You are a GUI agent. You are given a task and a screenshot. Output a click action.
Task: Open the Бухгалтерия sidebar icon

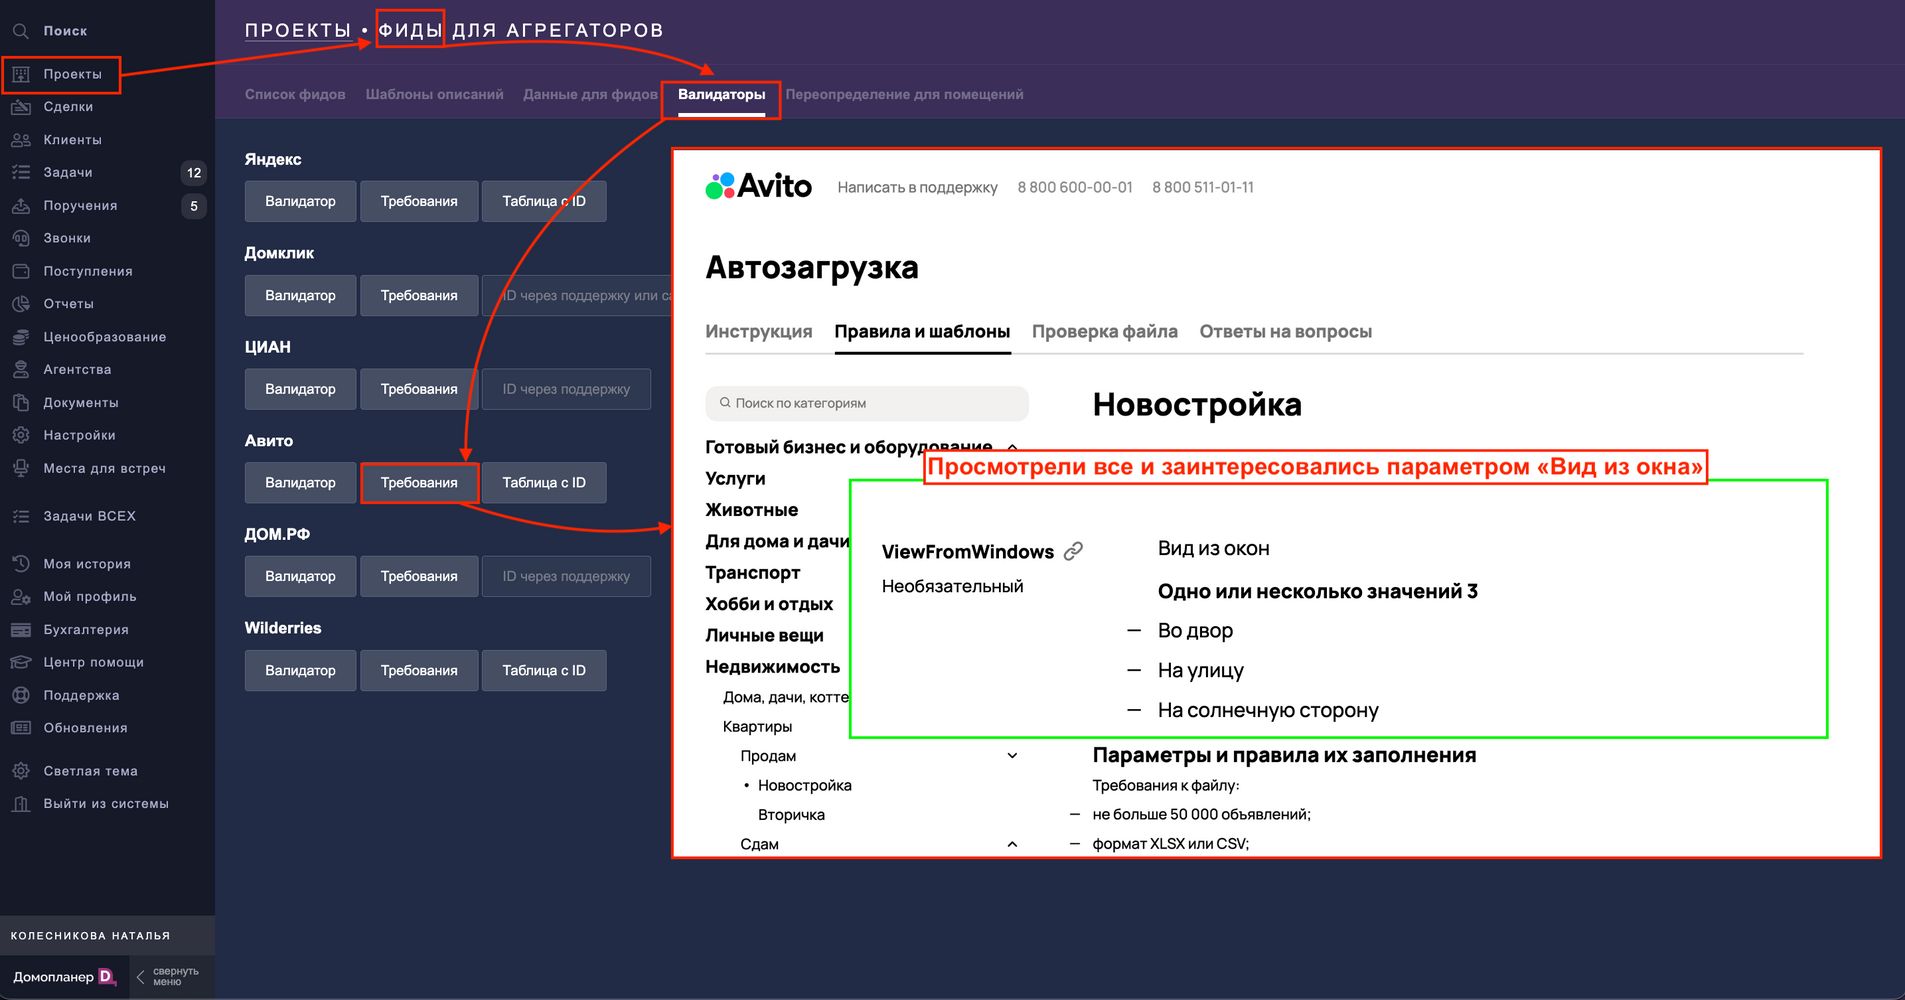click(x=21, y=630)
